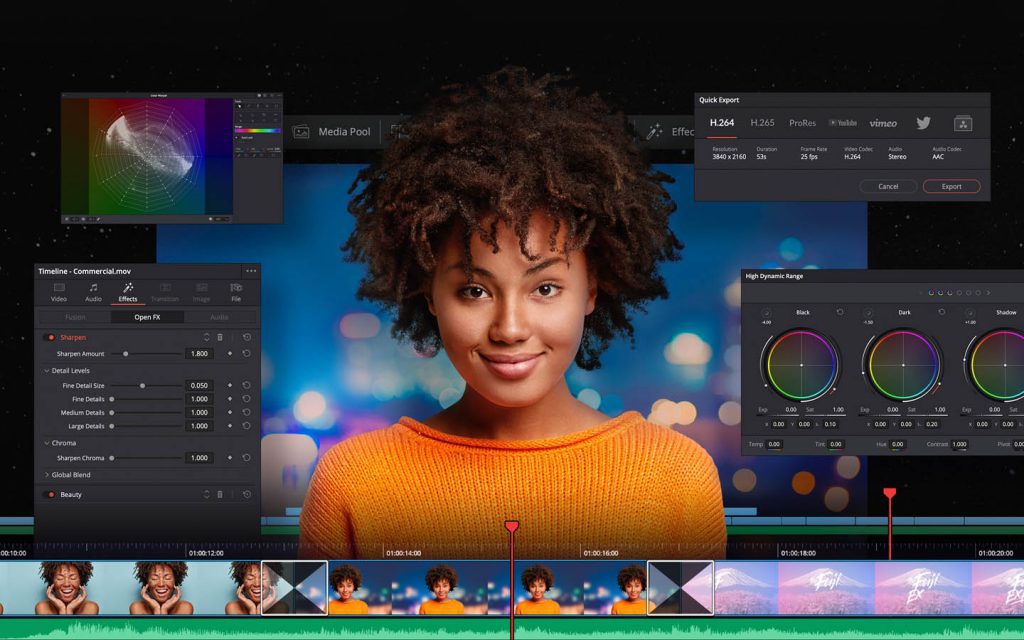Click the Sharpen Amount slider
The image size is (1024, 640).
click(x=146, y=353)
